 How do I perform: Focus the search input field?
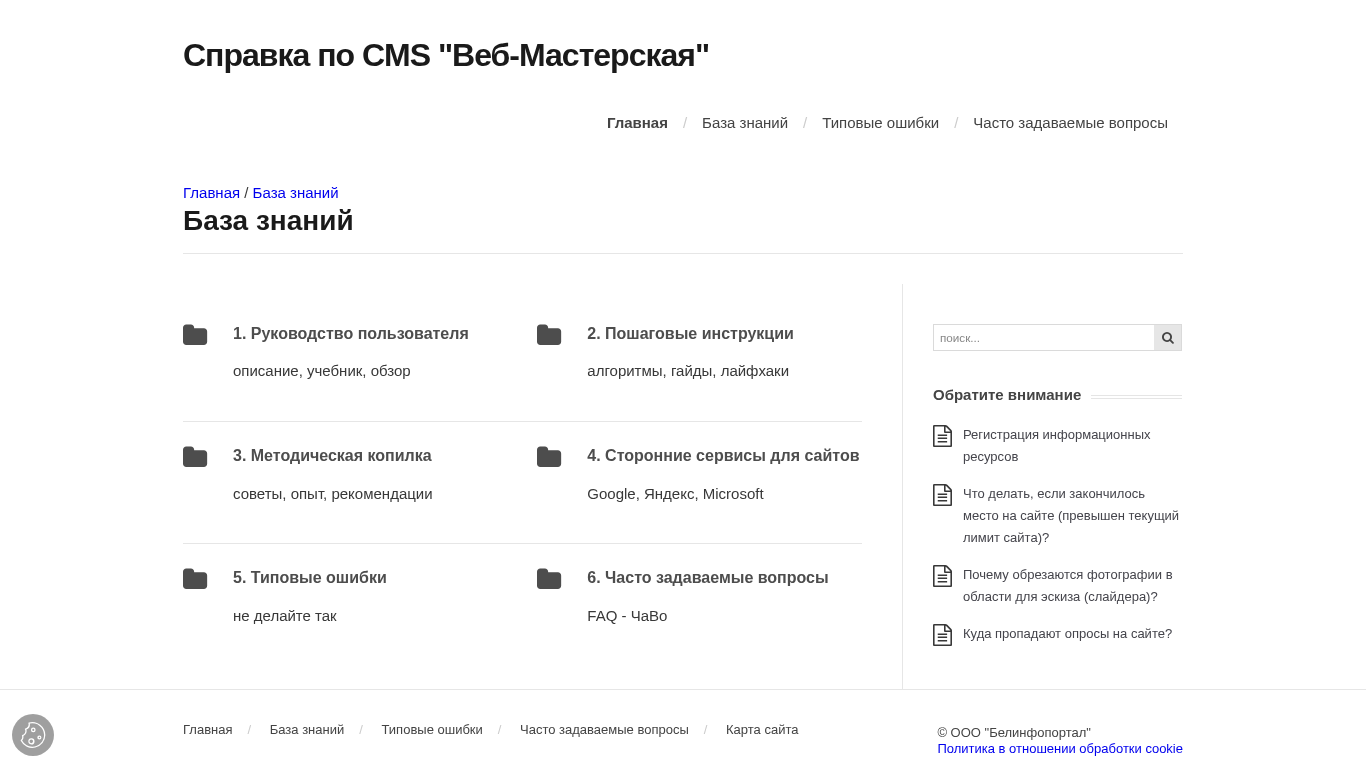[1043, 338]
